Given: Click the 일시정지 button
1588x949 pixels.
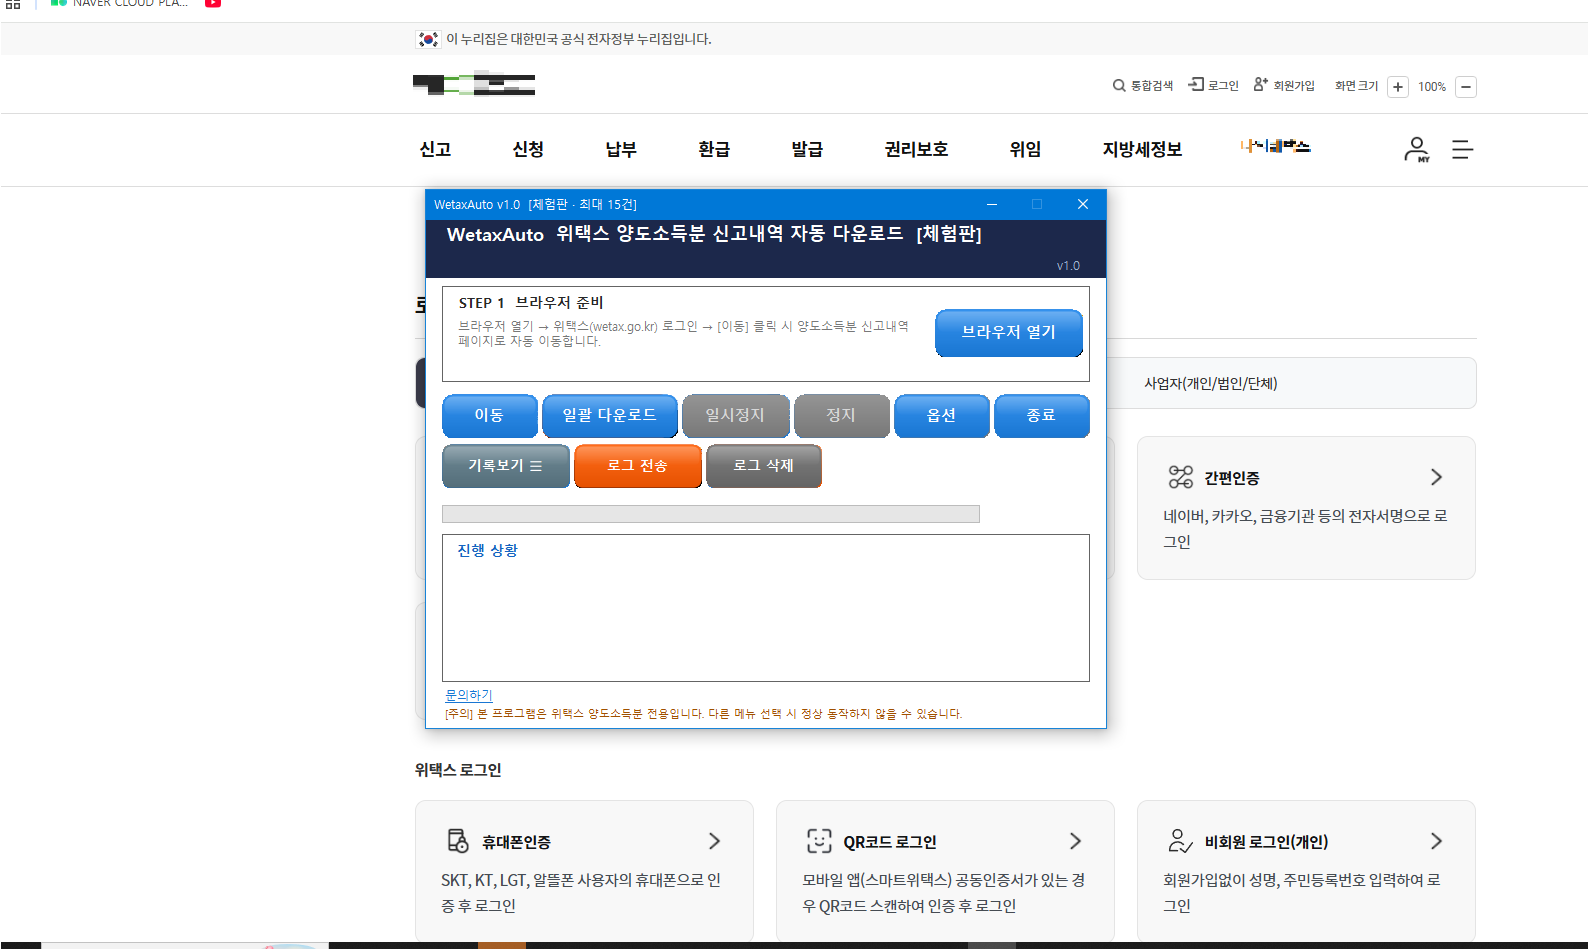Looking at the screenshot, I should [735, 415].
